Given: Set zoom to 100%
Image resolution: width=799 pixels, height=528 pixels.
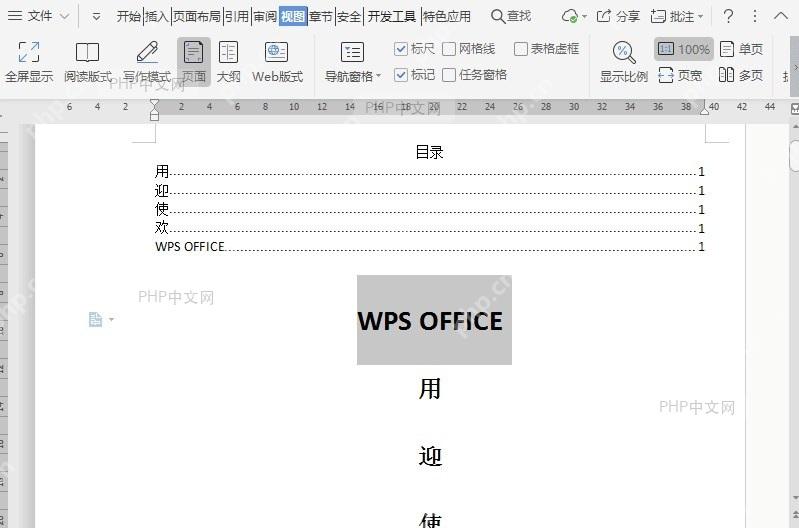Looking at the screenshot, I should click(684, 49).
